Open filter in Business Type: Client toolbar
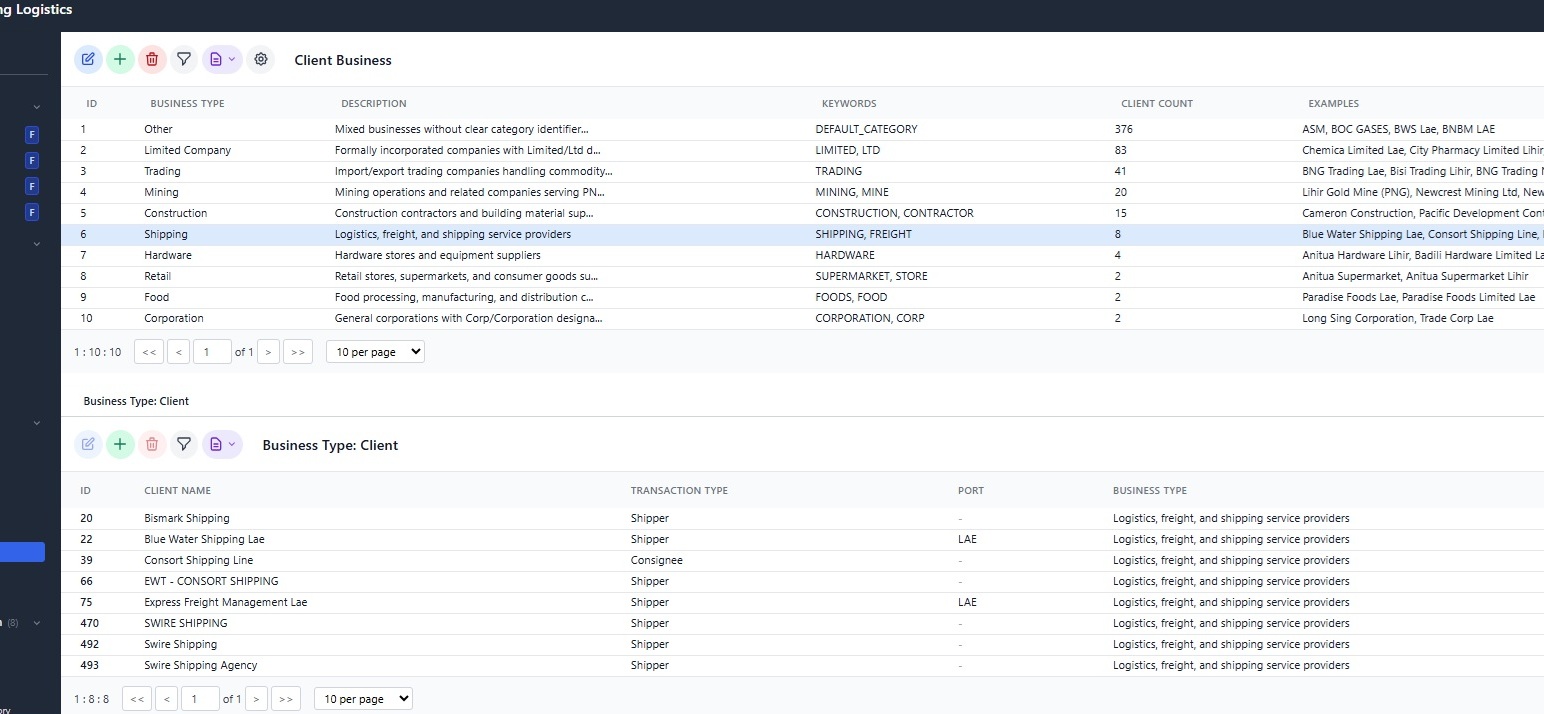 point(184,445)
